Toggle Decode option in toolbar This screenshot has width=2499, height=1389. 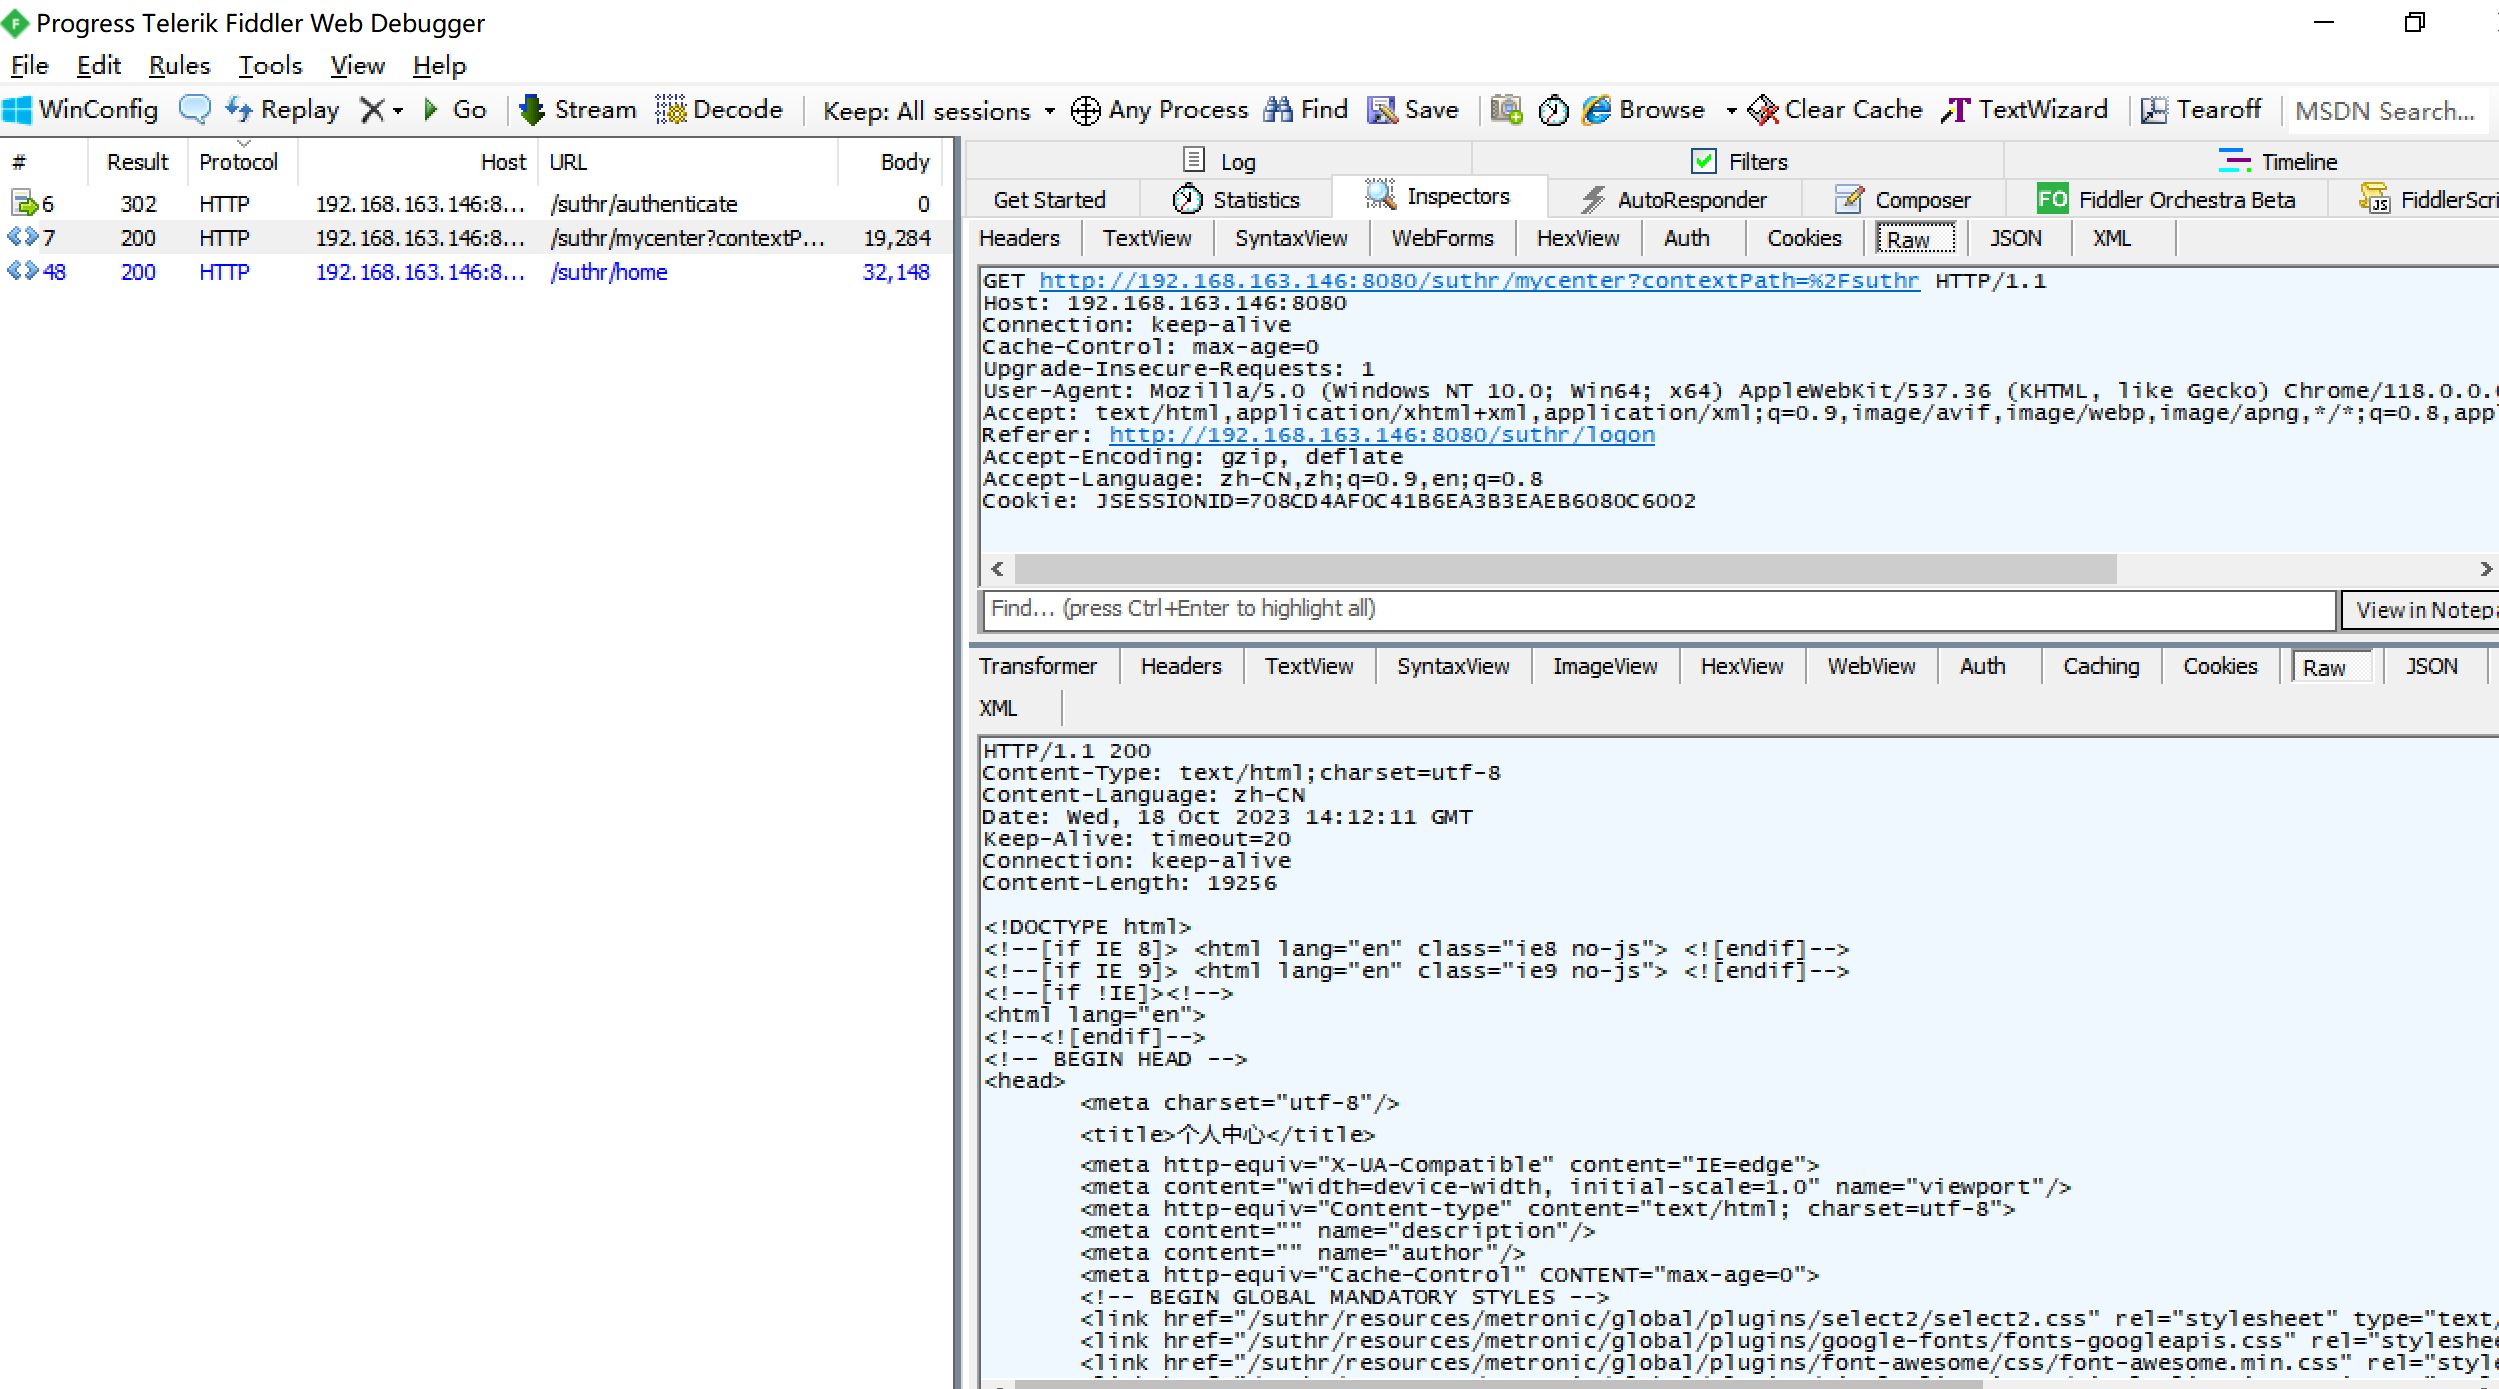click(720, 110)
